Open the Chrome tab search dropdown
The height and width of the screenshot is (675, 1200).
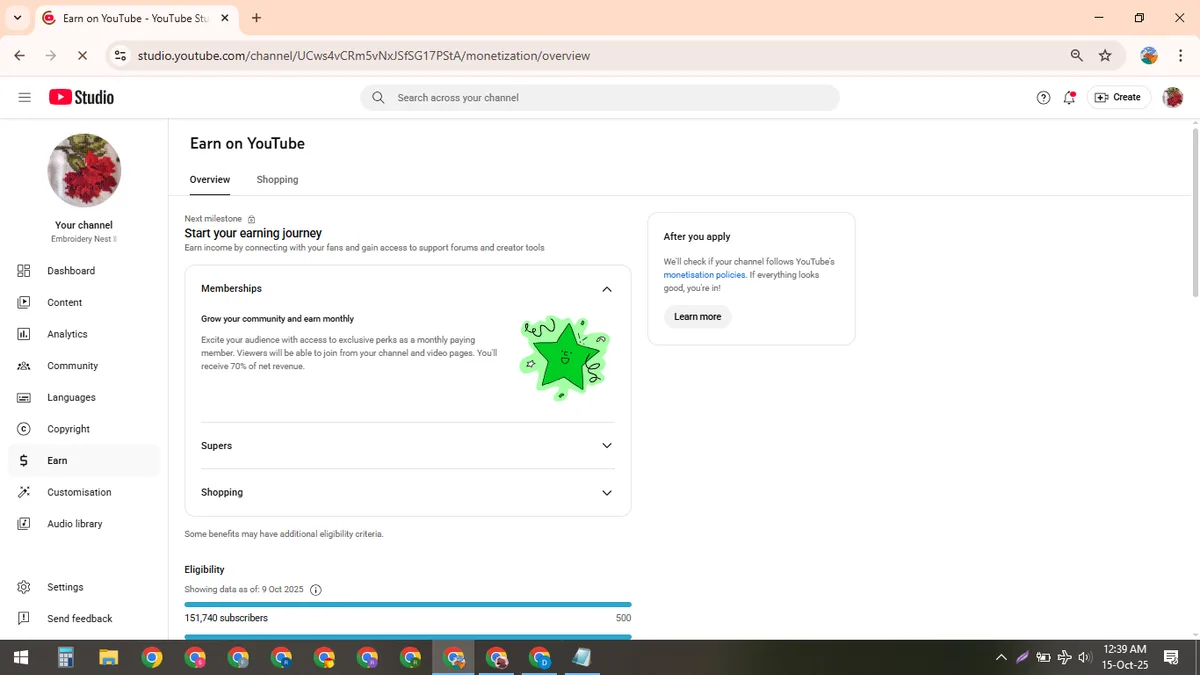(17, 18)
